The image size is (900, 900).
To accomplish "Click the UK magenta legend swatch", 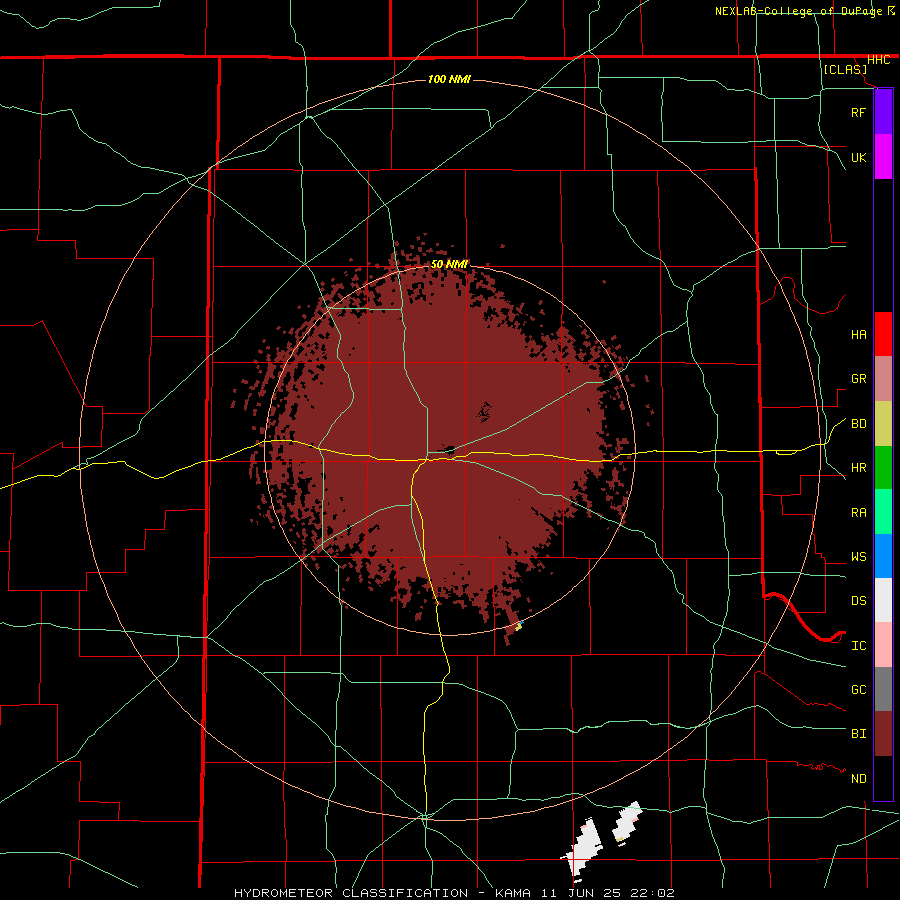I will click(x=883, y=157).
